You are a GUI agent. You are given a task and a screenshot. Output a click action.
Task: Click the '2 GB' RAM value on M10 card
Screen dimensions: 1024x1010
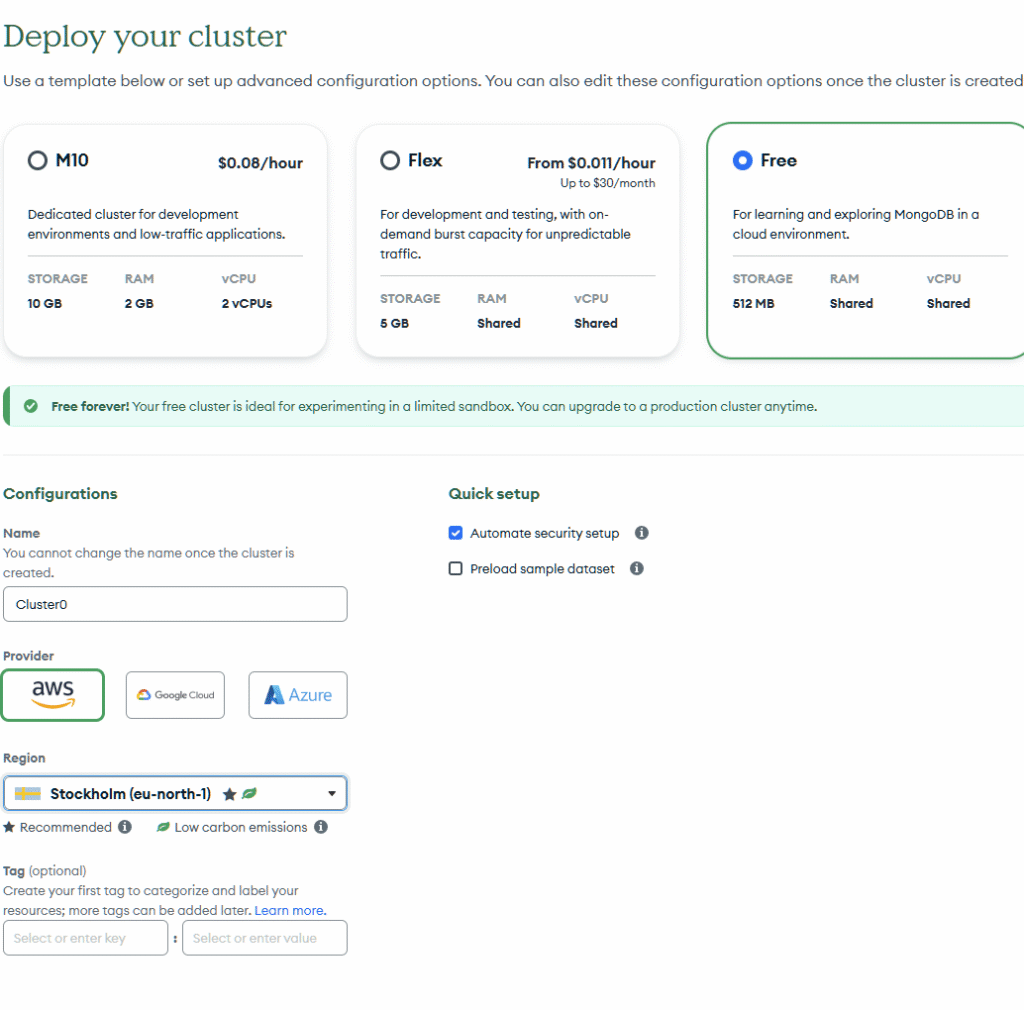[x=139, y=304]
